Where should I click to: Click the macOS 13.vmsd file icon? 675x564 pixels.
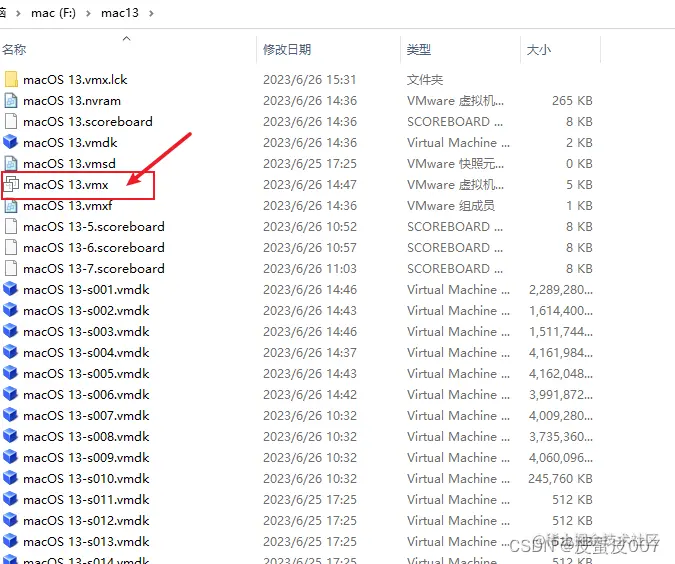coord(11,164)
